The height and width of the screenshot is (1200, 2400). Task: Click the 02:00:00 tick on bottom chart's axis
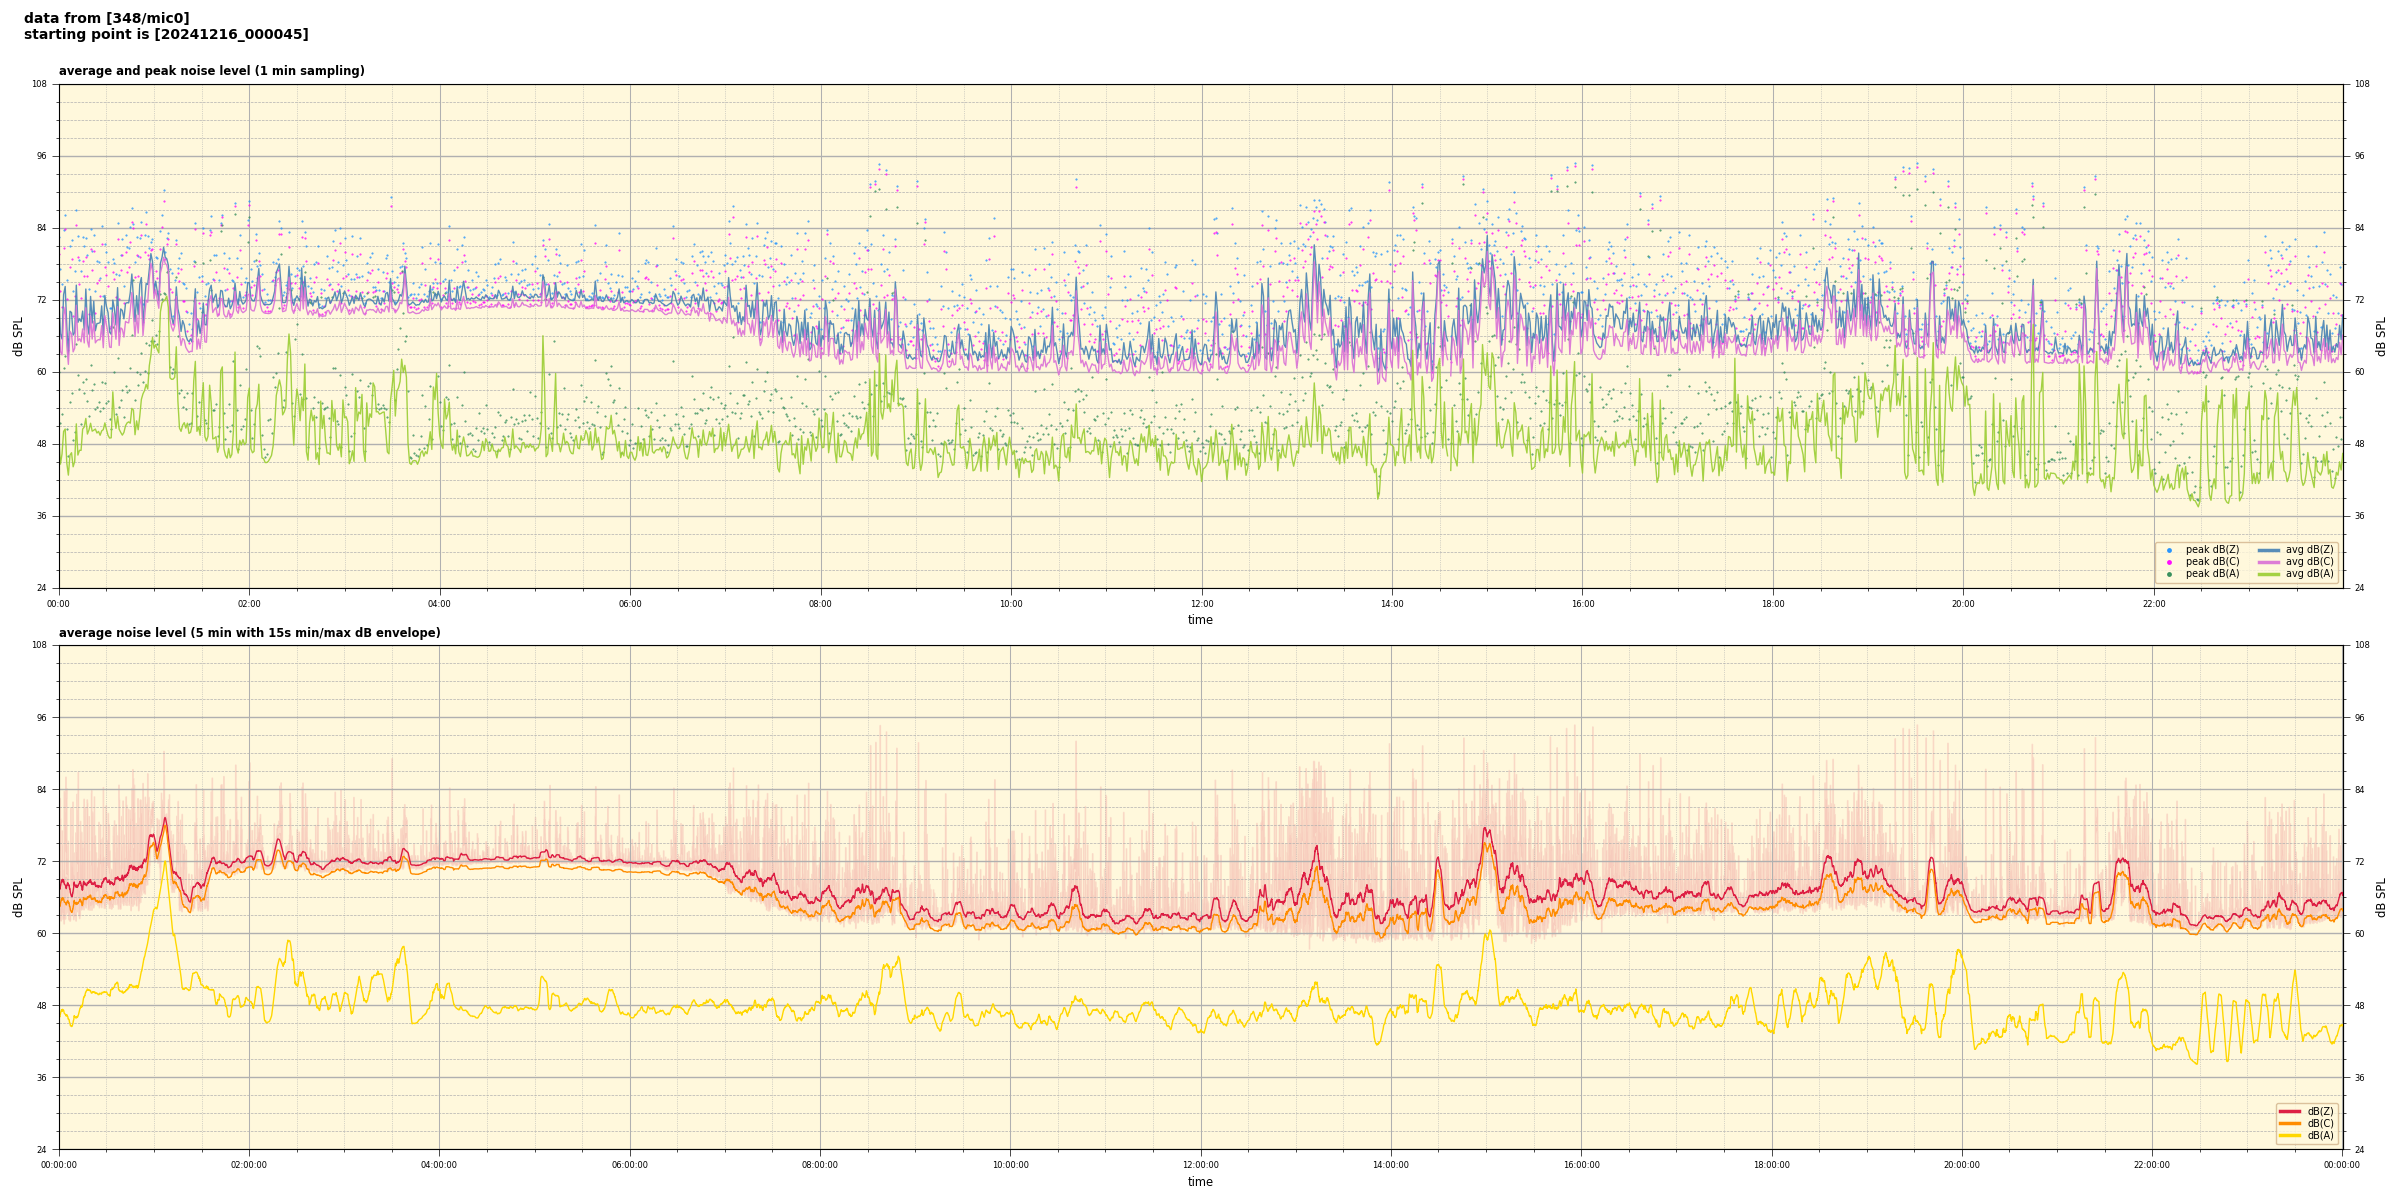(249, 1165)
